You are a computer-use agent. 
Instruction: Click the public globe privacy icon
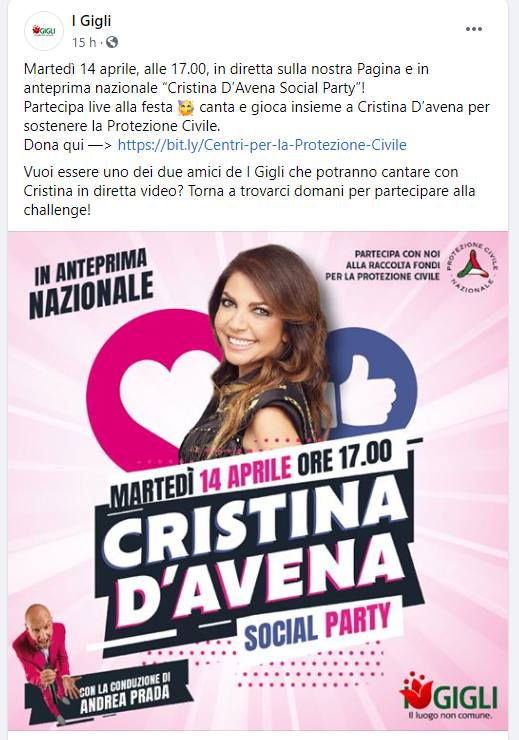coord(112,42)
